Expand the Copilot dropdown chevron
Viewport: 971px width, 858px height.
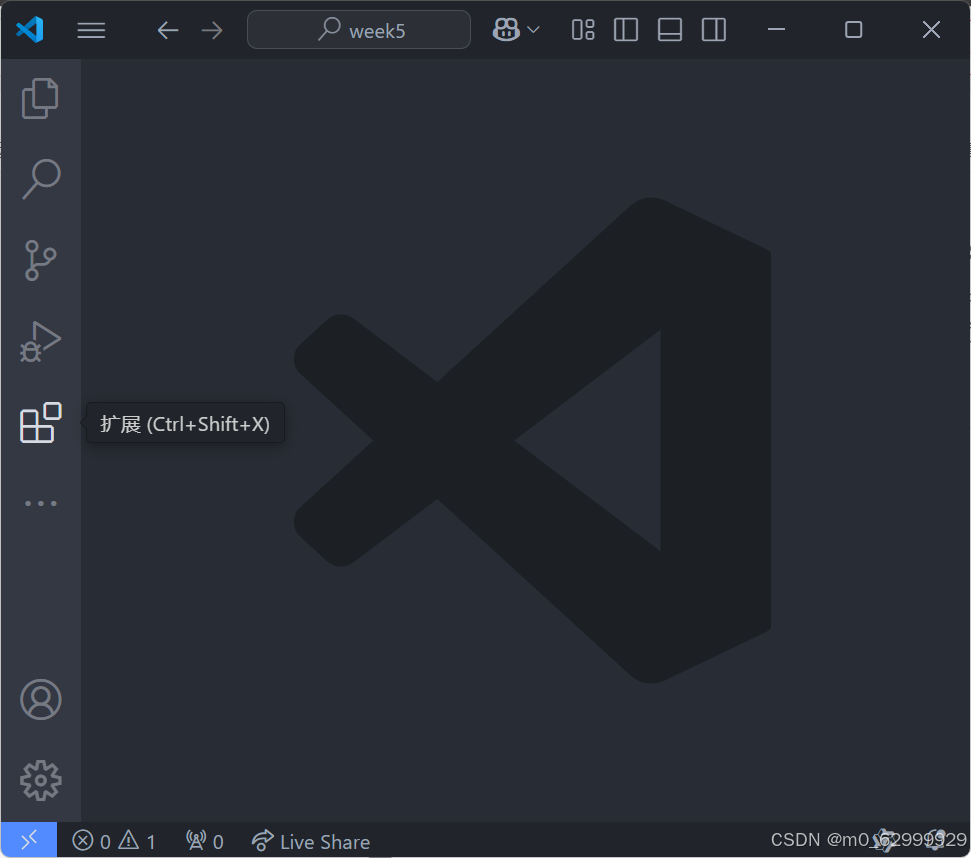pyautogui.click(x=533, y=30)
